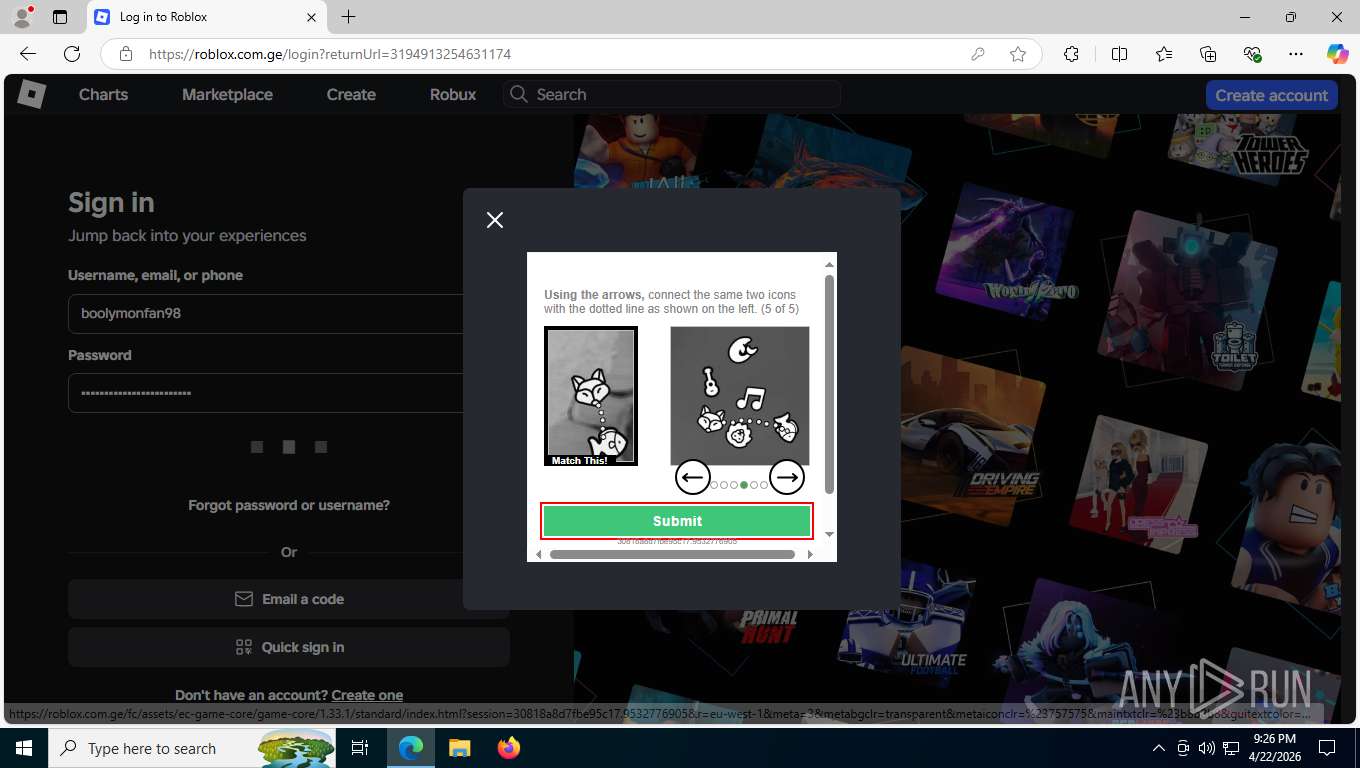Open browser extensions menu

1071,54
